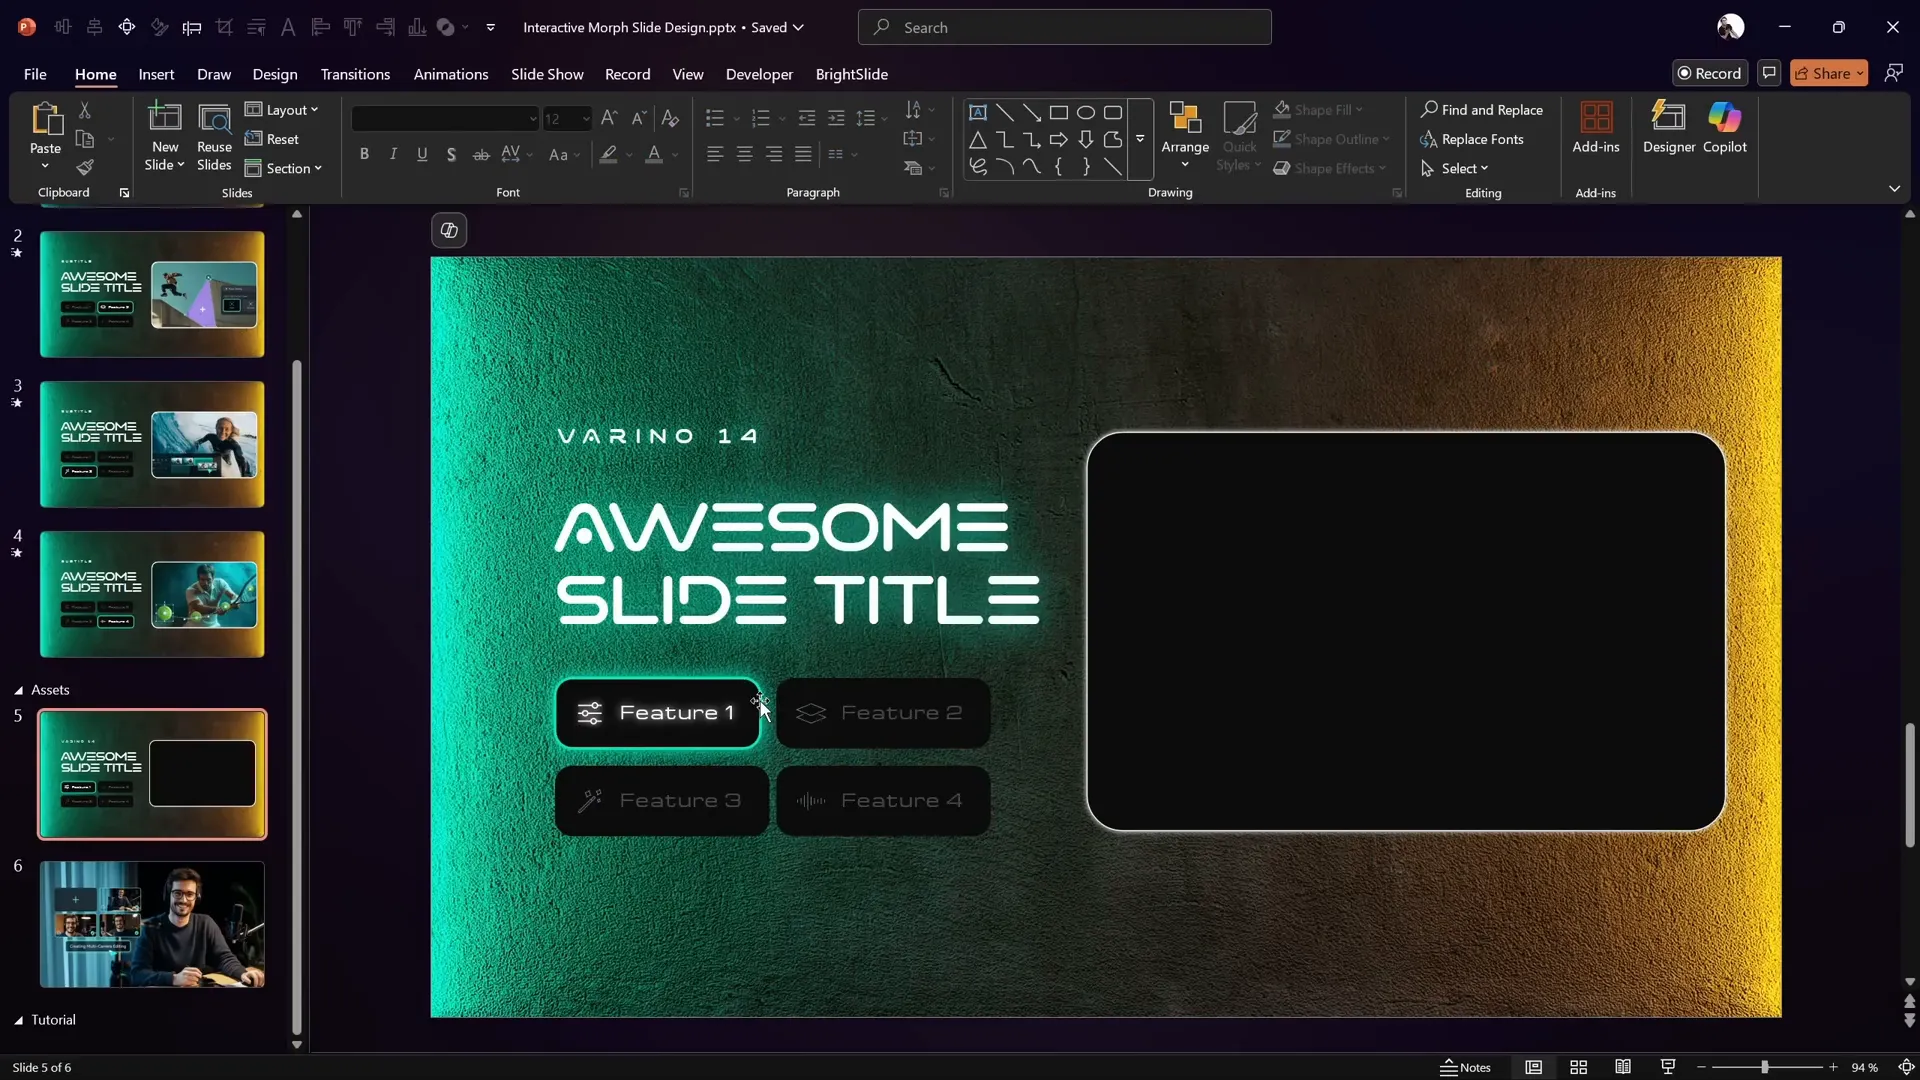The image size is (1920, 1080).
Task: Toggle Bold formatting
Action: click(364, 154)
